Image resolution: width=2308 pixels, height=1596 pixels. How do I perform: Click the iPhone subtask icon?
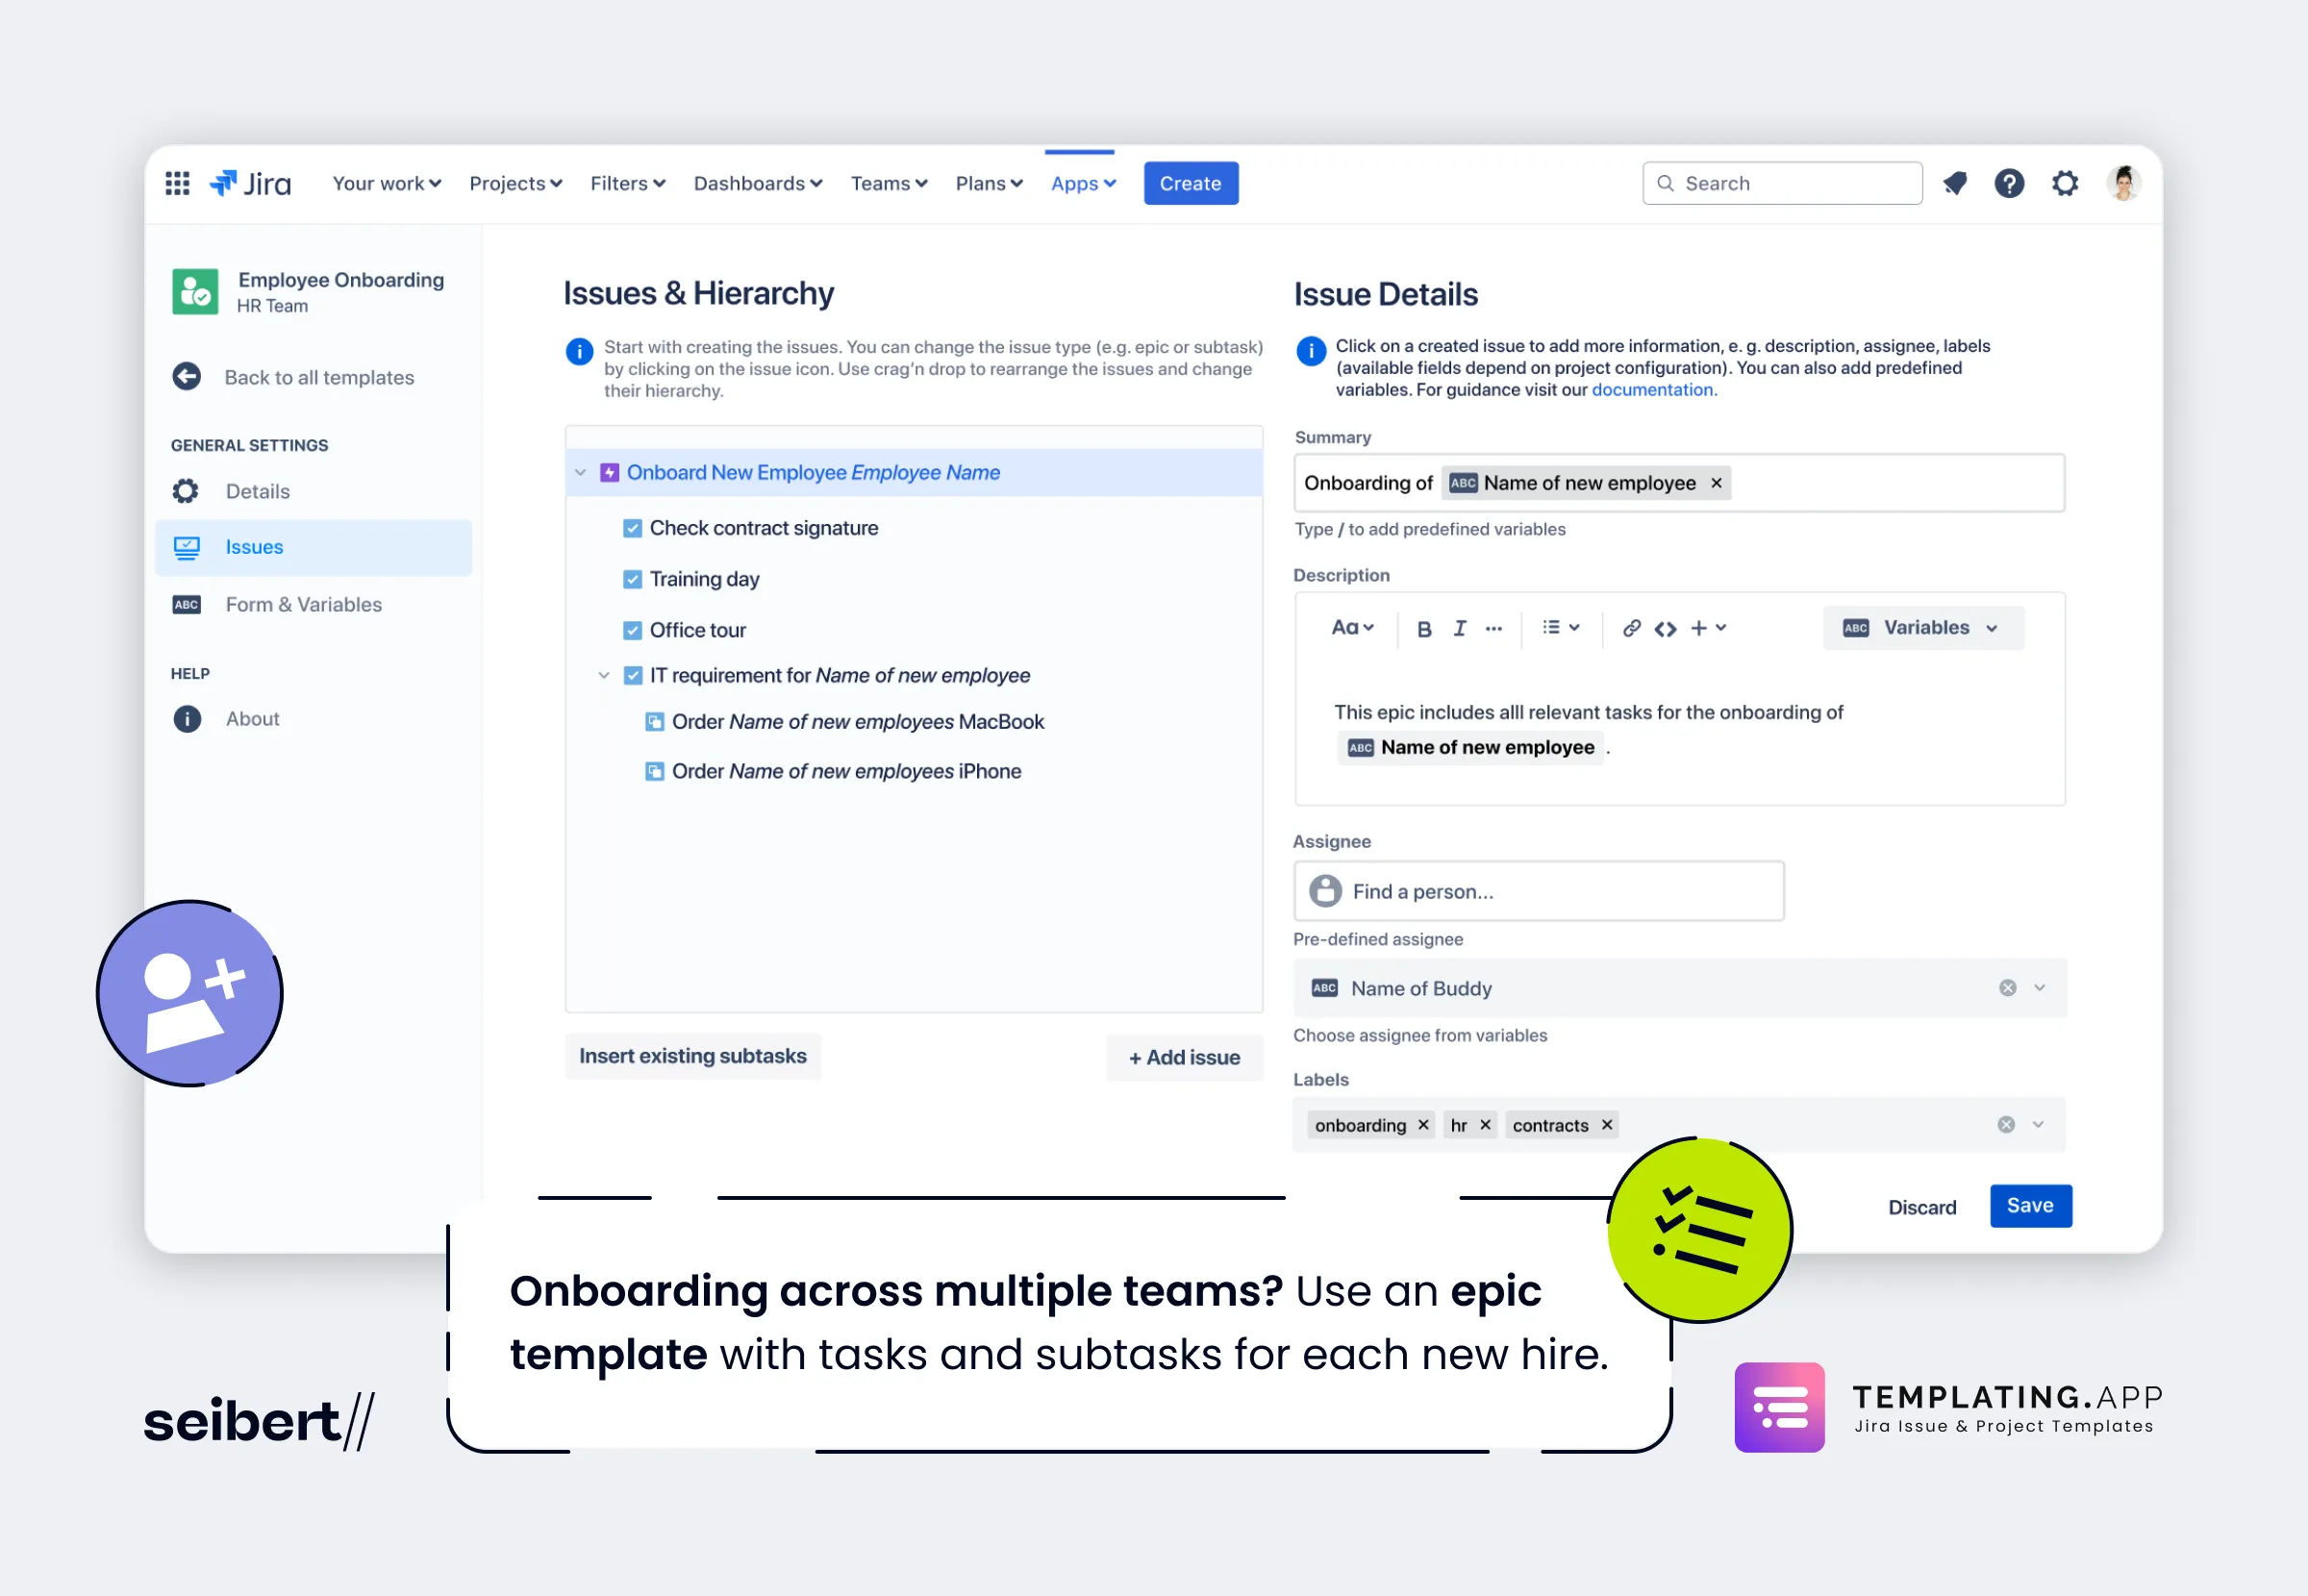tap(654, 771)
